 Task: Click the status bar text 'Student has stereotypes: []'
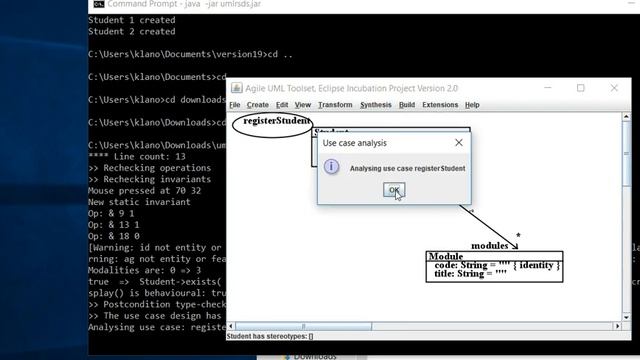pyautogui.click(x=270, y=336)
